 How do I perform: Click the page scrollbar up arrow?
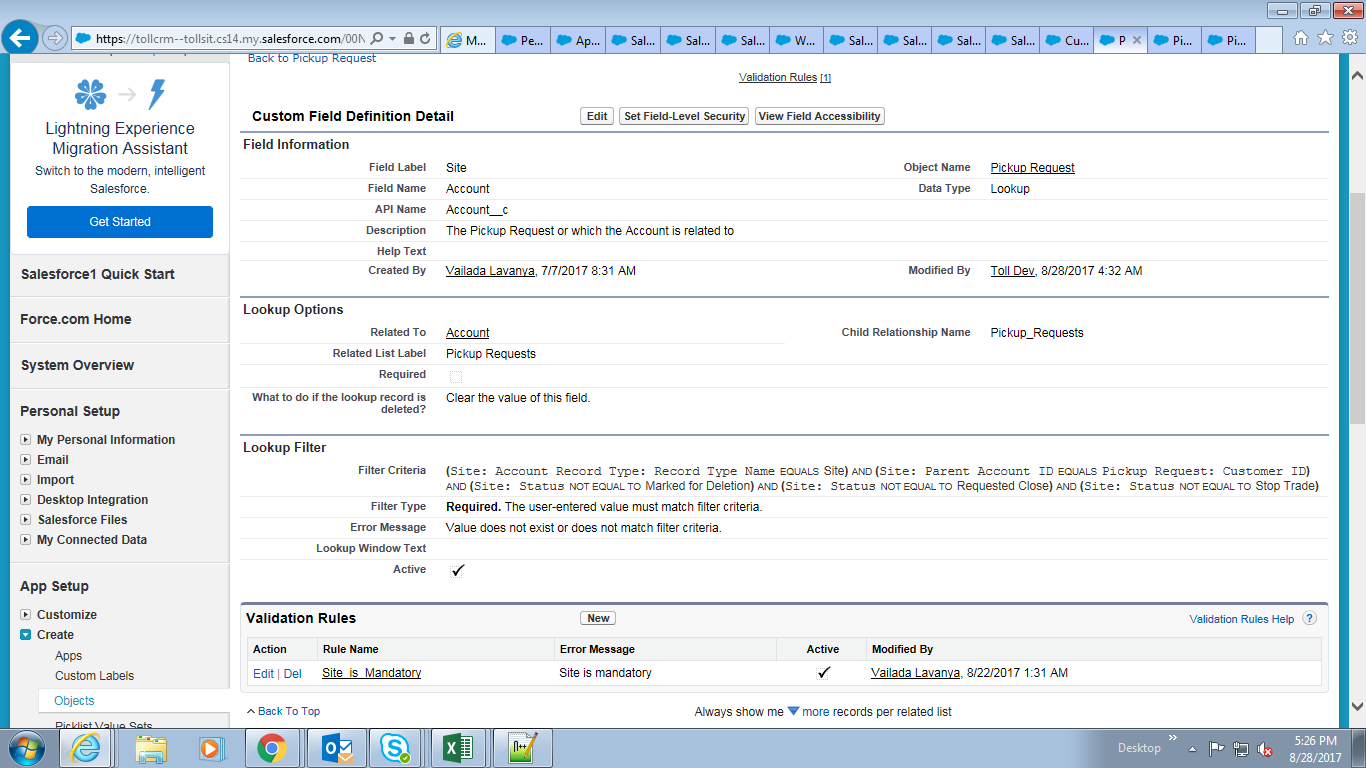pyautogui.click(x=1357, y=75)
